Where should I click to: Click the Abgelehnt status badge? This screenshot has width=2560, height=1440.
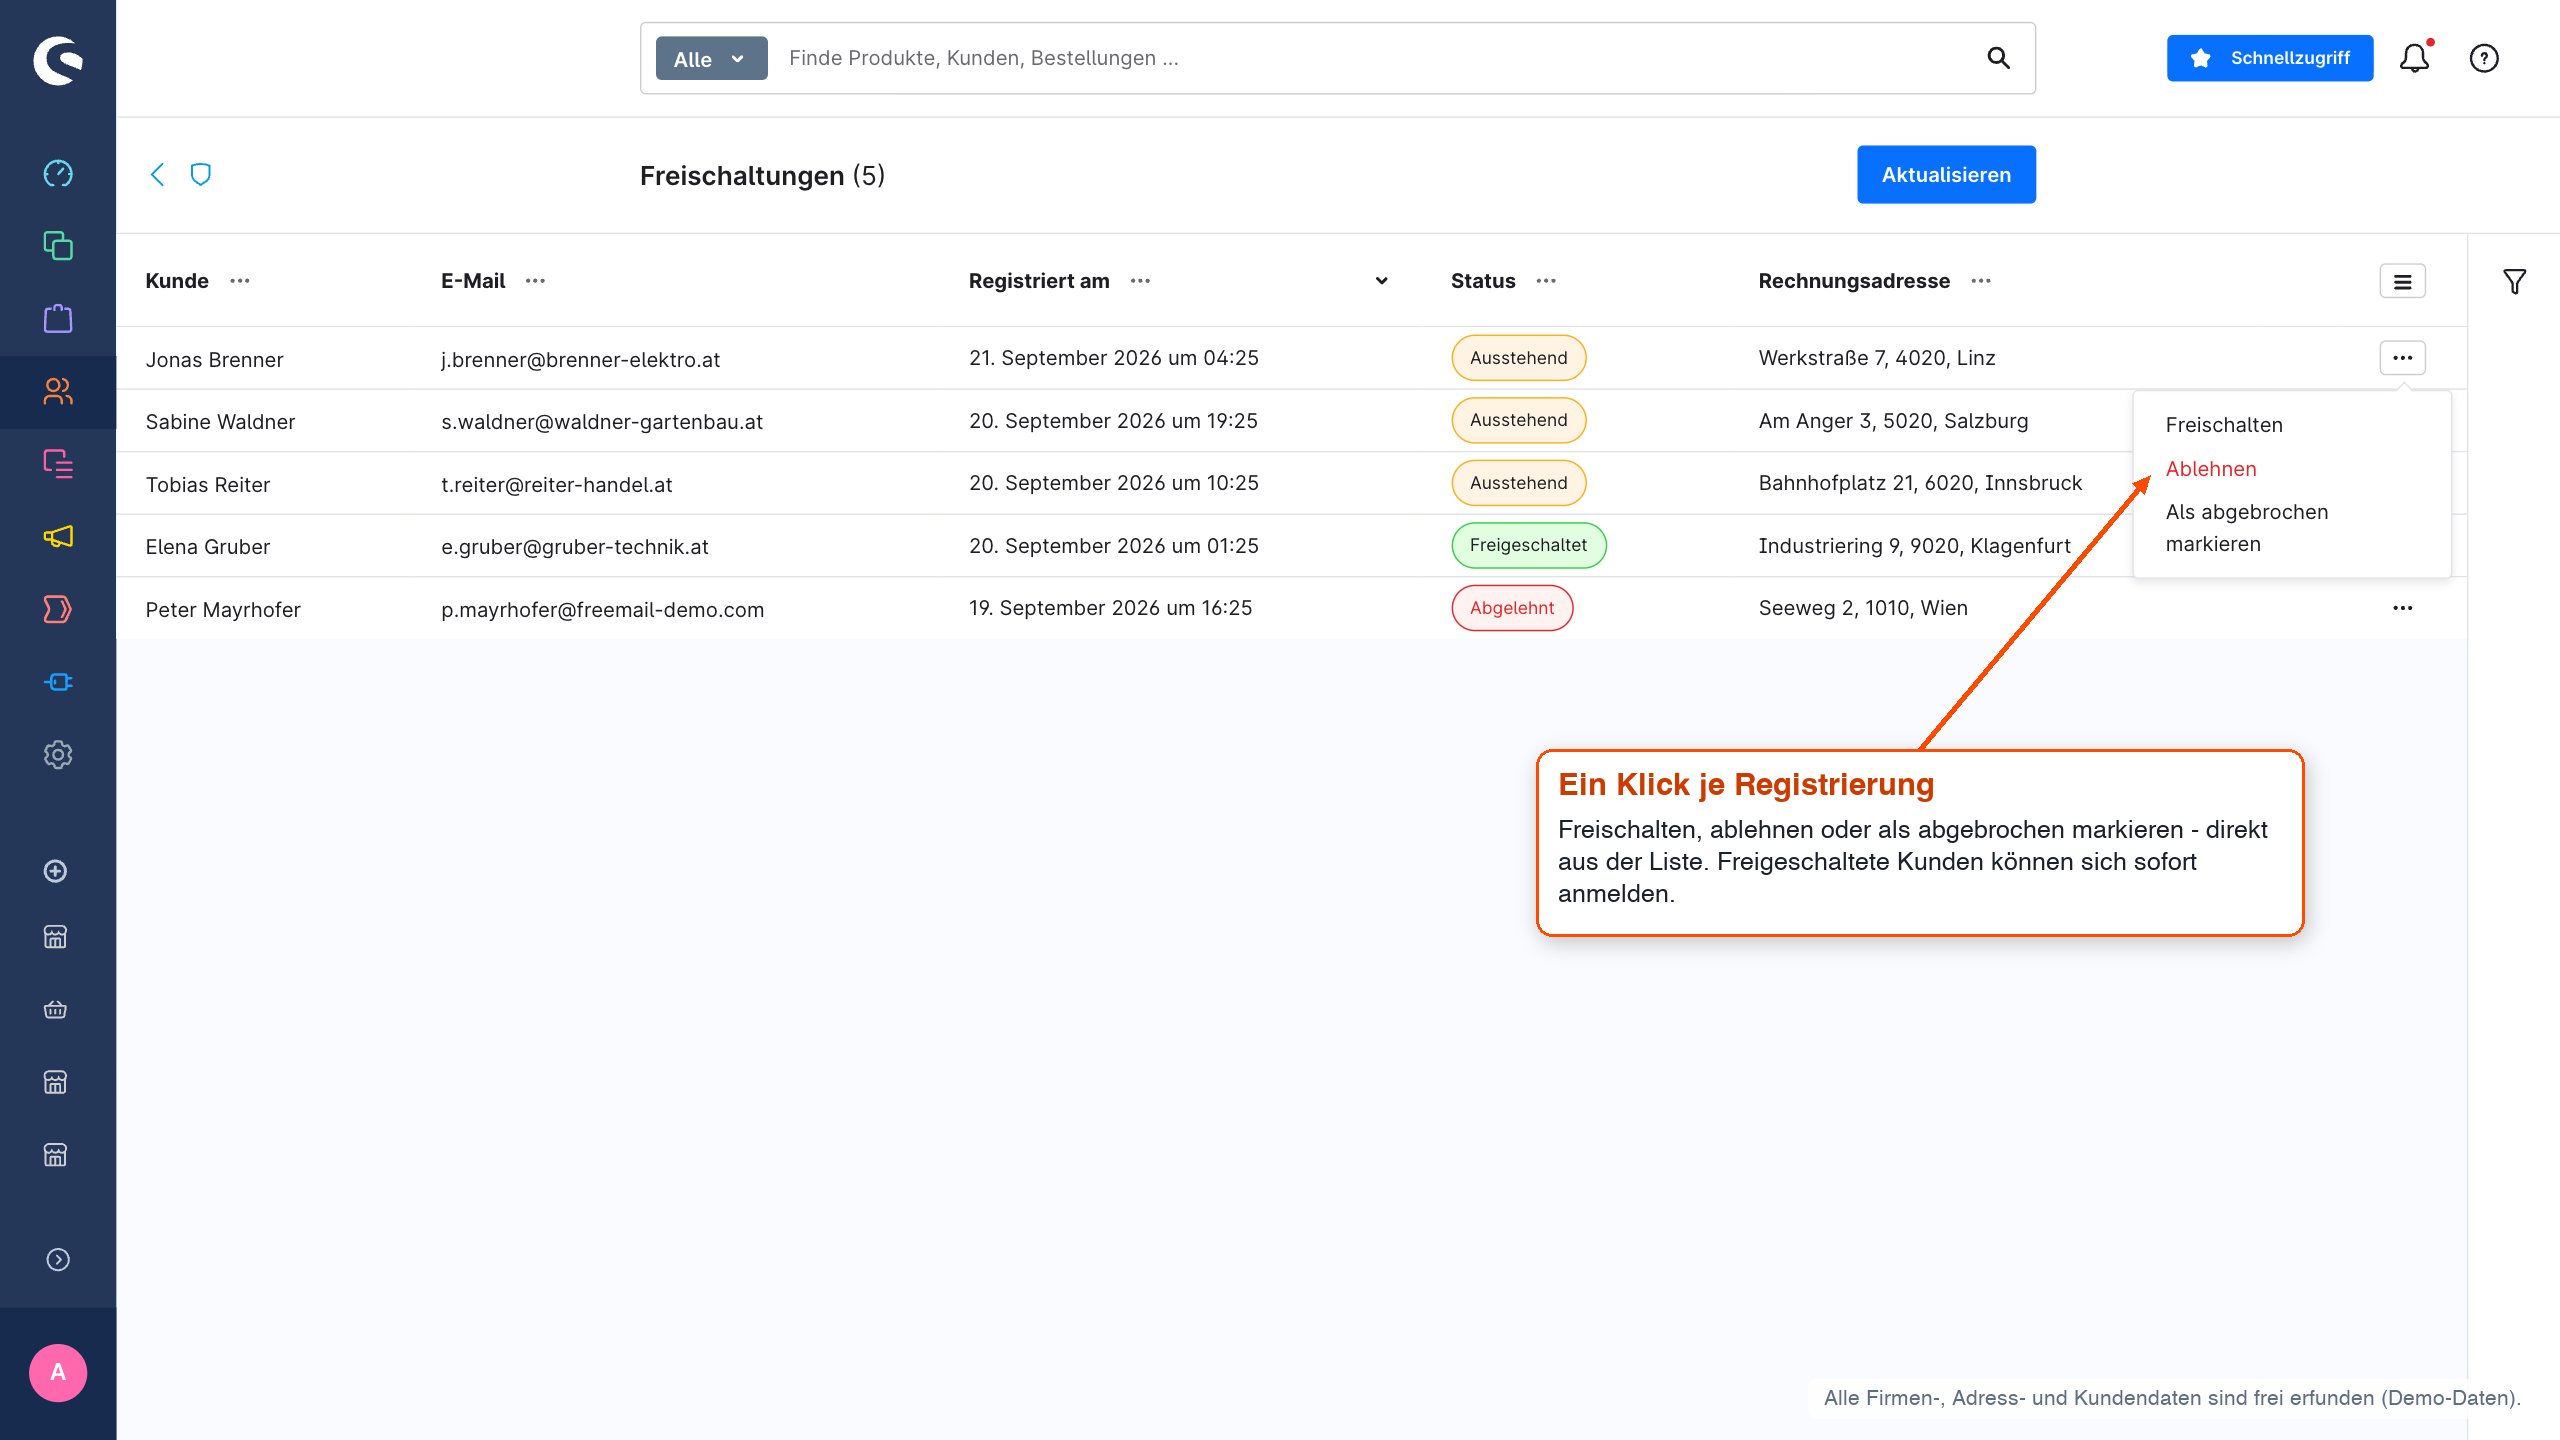pos(1512,608)
